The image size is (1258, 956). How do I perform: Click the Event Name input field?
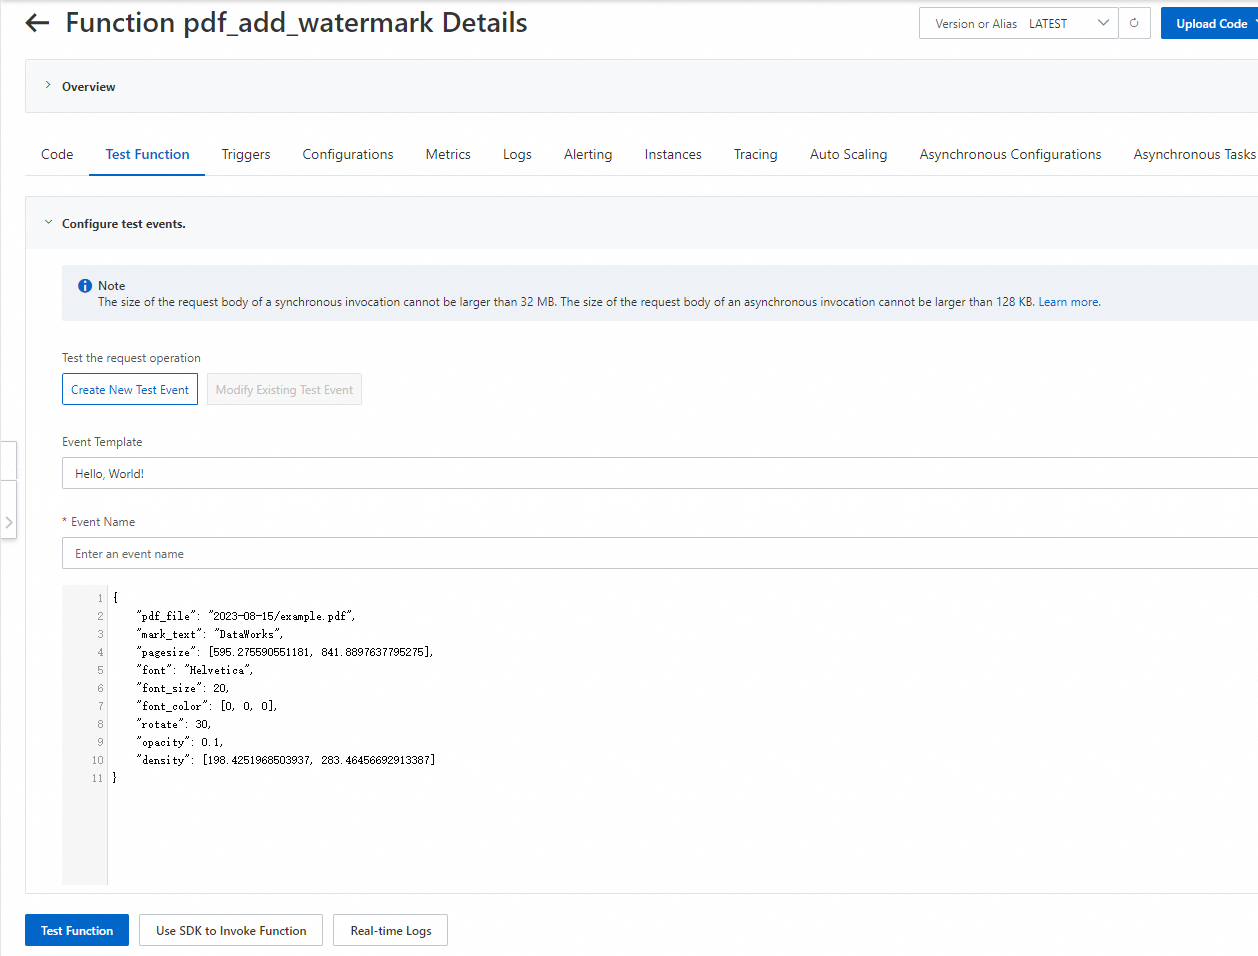(x=660, y=553)
